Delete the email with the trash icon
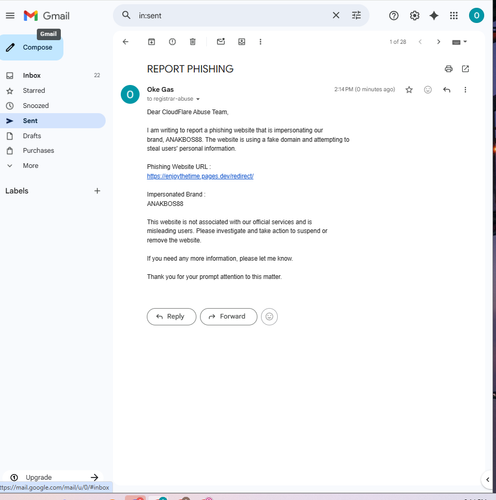This screenshot has height=500, width=496. click(x=193, y=42)
